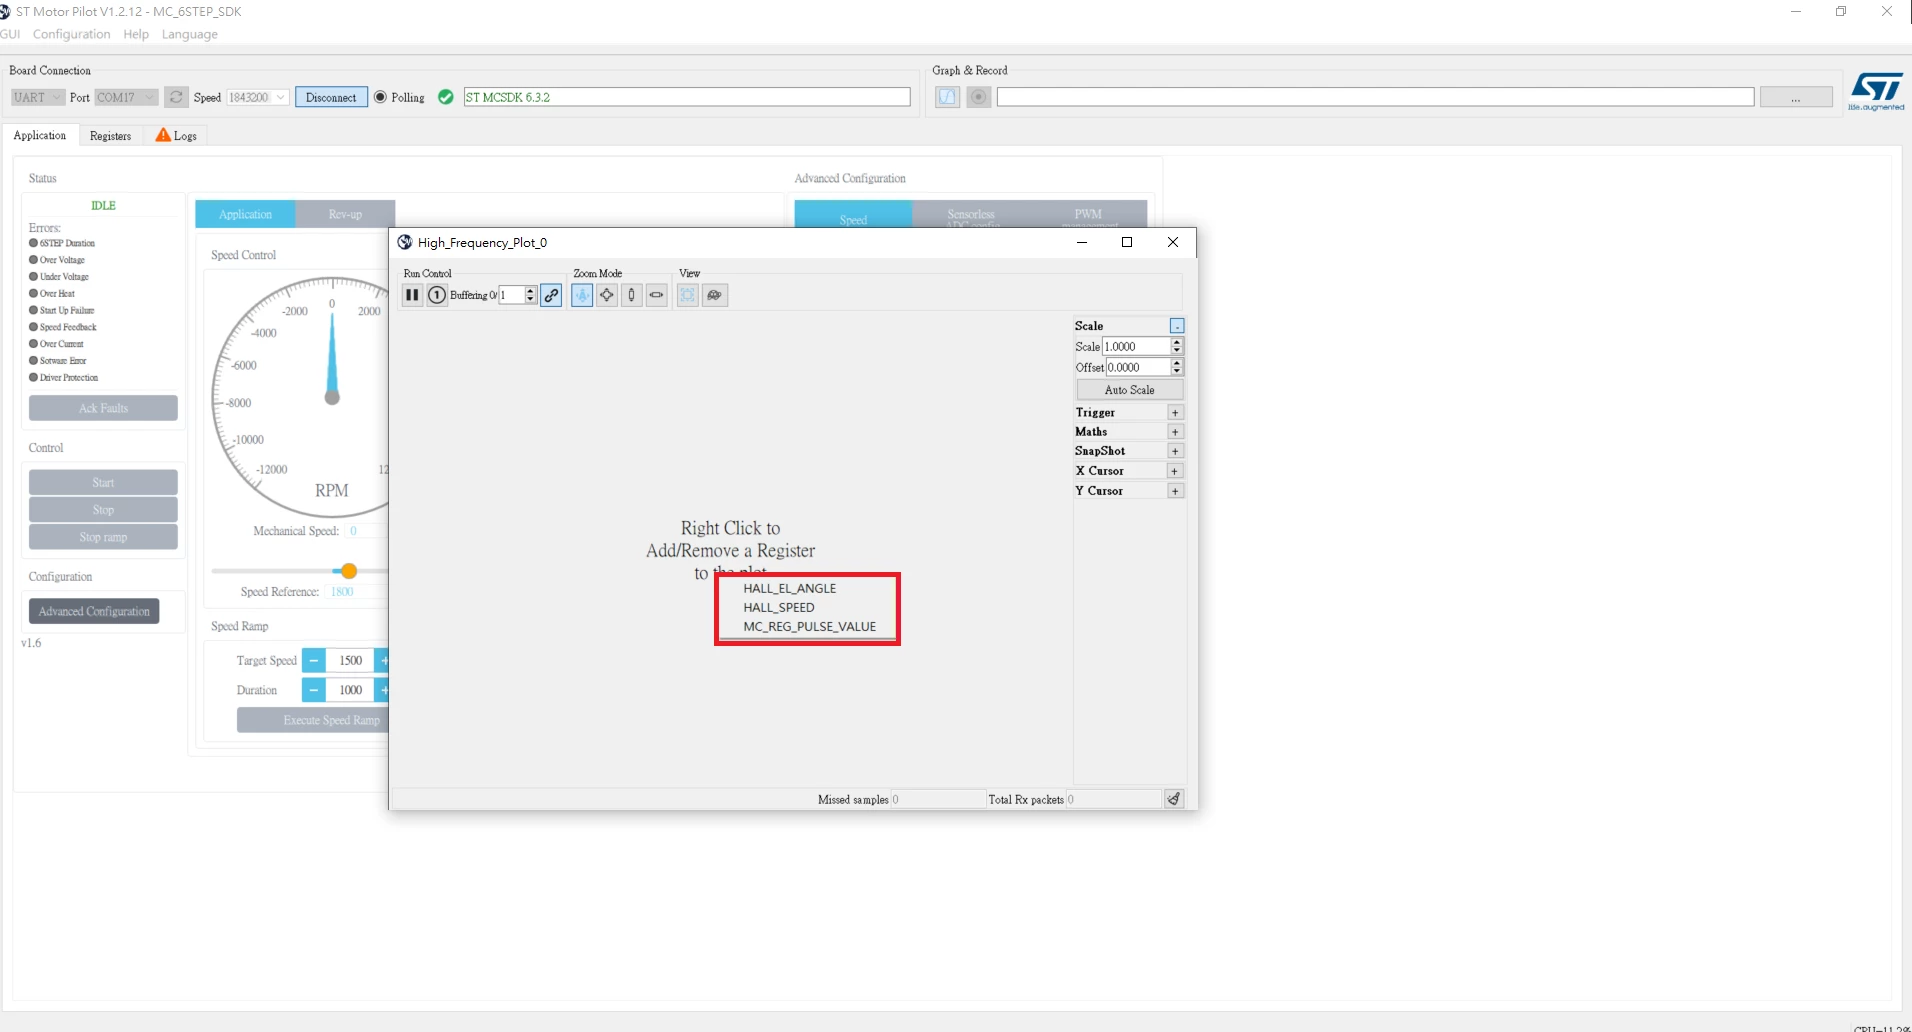Screen dimensions: 1912x1032
Task: Expand the Trigger section
Action: point(1176,413)
